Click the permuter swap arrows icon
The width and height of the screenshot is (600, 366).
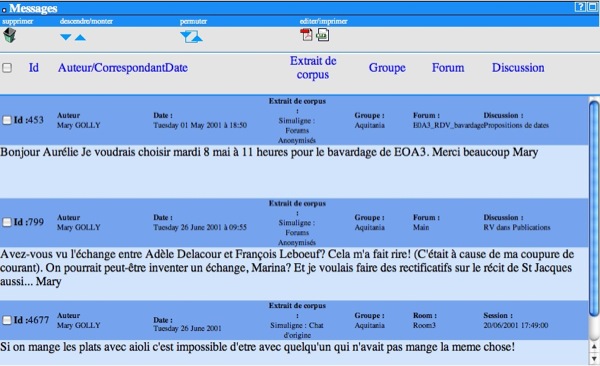191,37
